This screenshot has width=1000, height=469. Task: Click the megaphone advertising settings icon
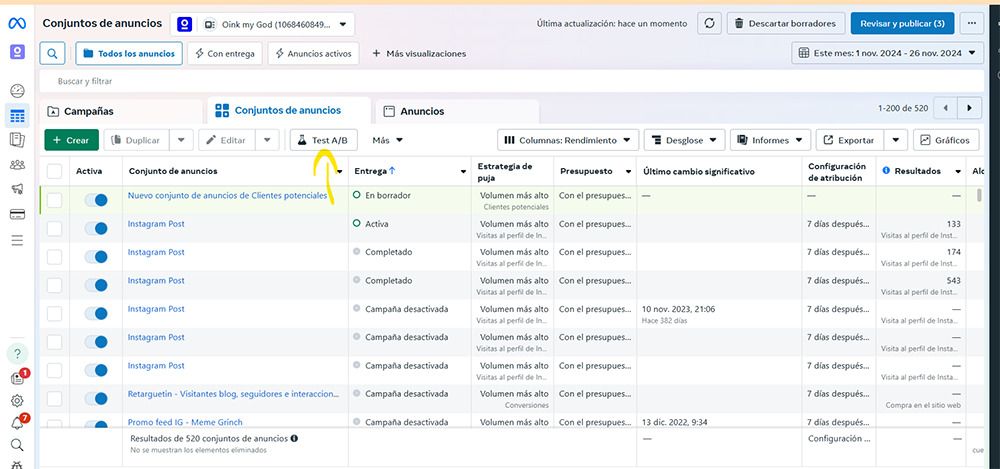coord(17,189)
